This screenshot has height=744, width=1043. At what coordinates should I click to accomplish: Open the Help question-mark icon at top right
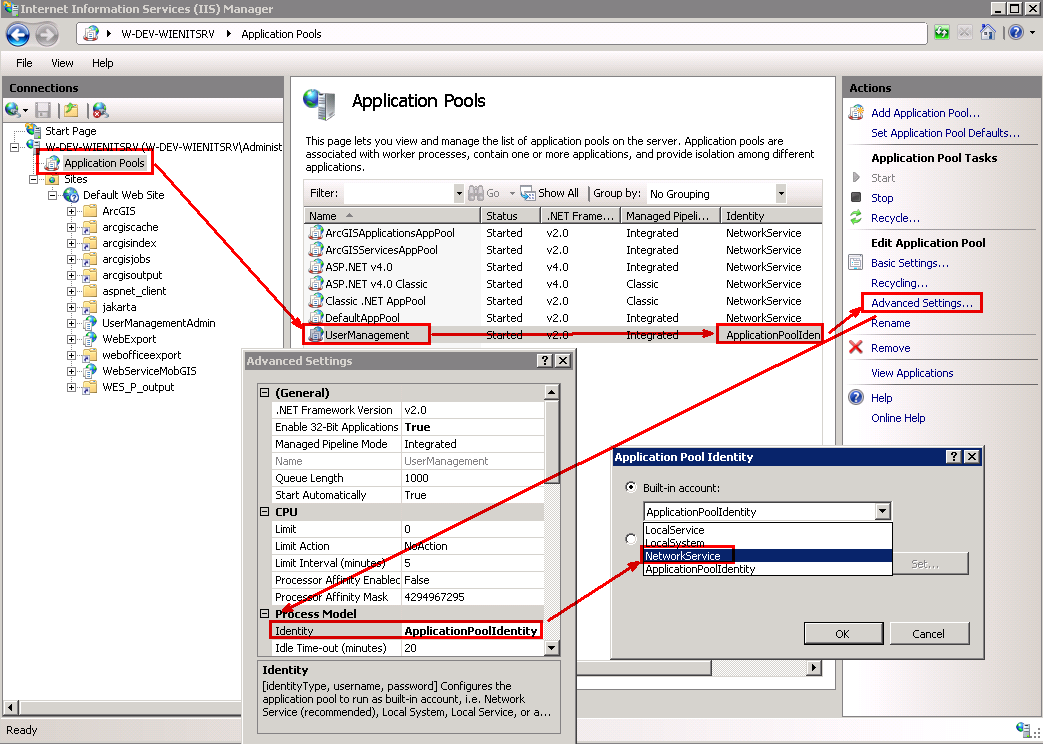tap(1014, 33)
